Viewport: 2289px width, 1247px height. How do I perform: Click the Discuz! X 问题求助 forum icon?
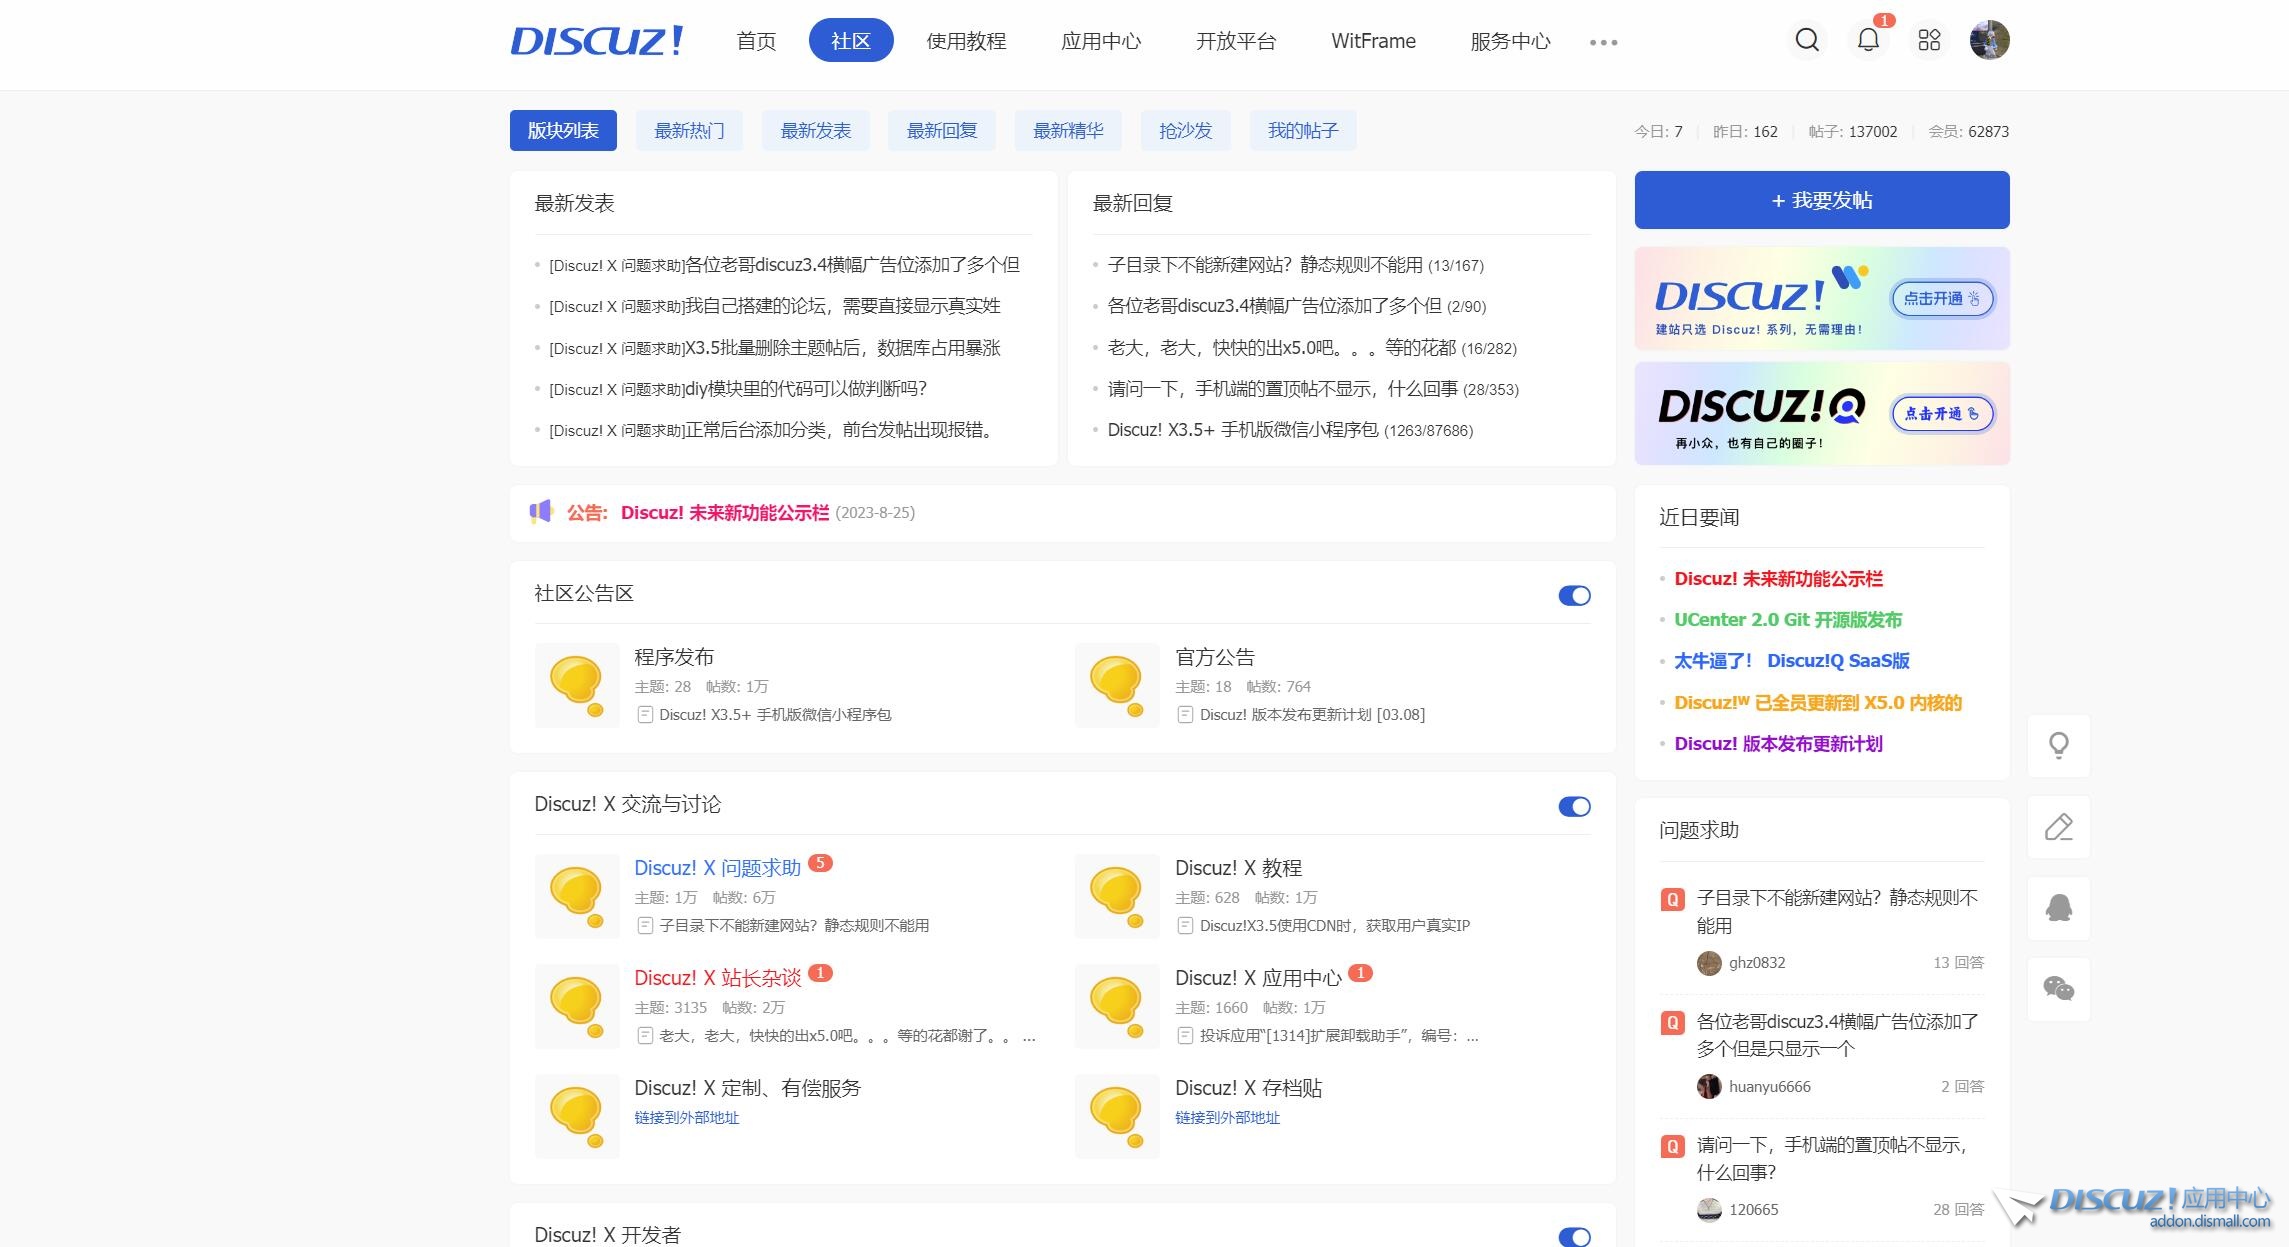[x=577, y=896]
